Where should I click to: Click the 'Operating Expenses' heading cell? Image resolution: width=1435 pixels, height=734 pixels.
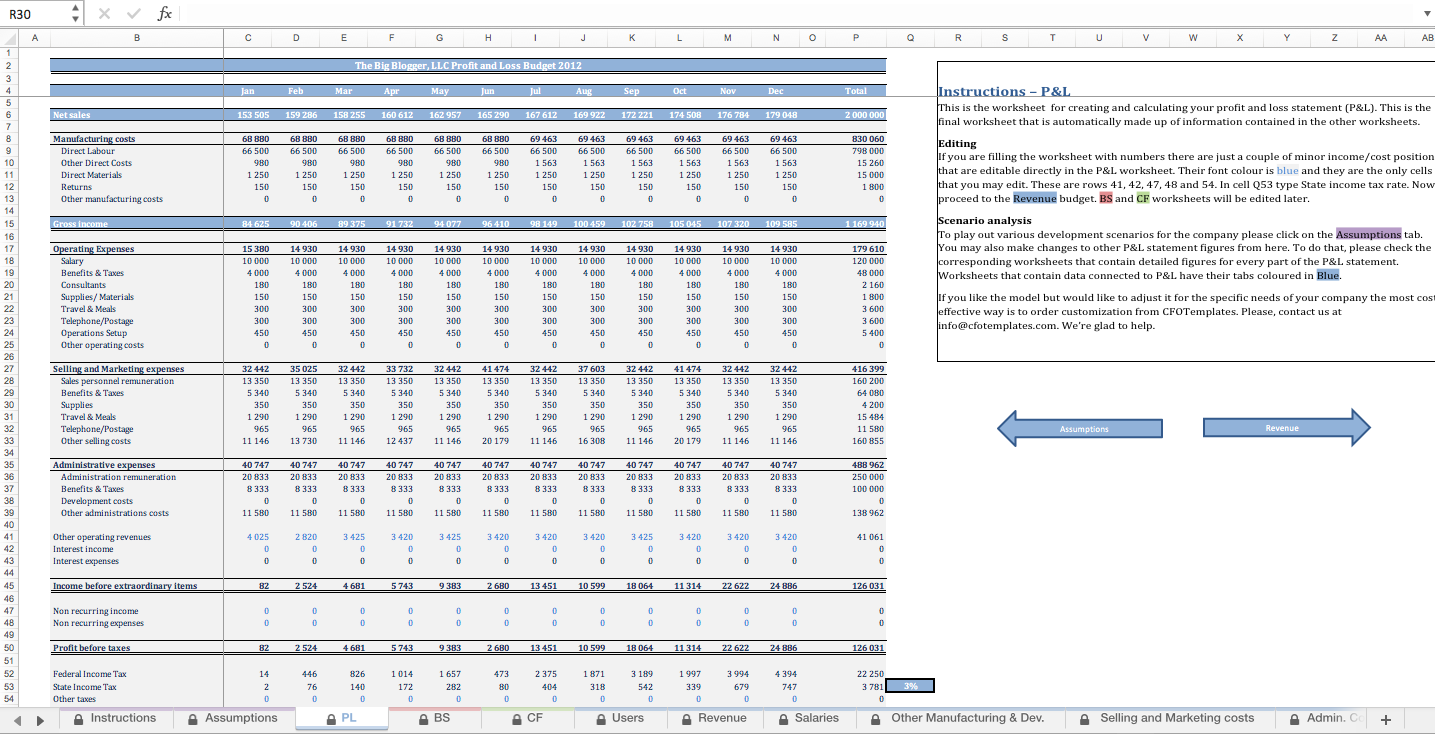tap(92, 249)
